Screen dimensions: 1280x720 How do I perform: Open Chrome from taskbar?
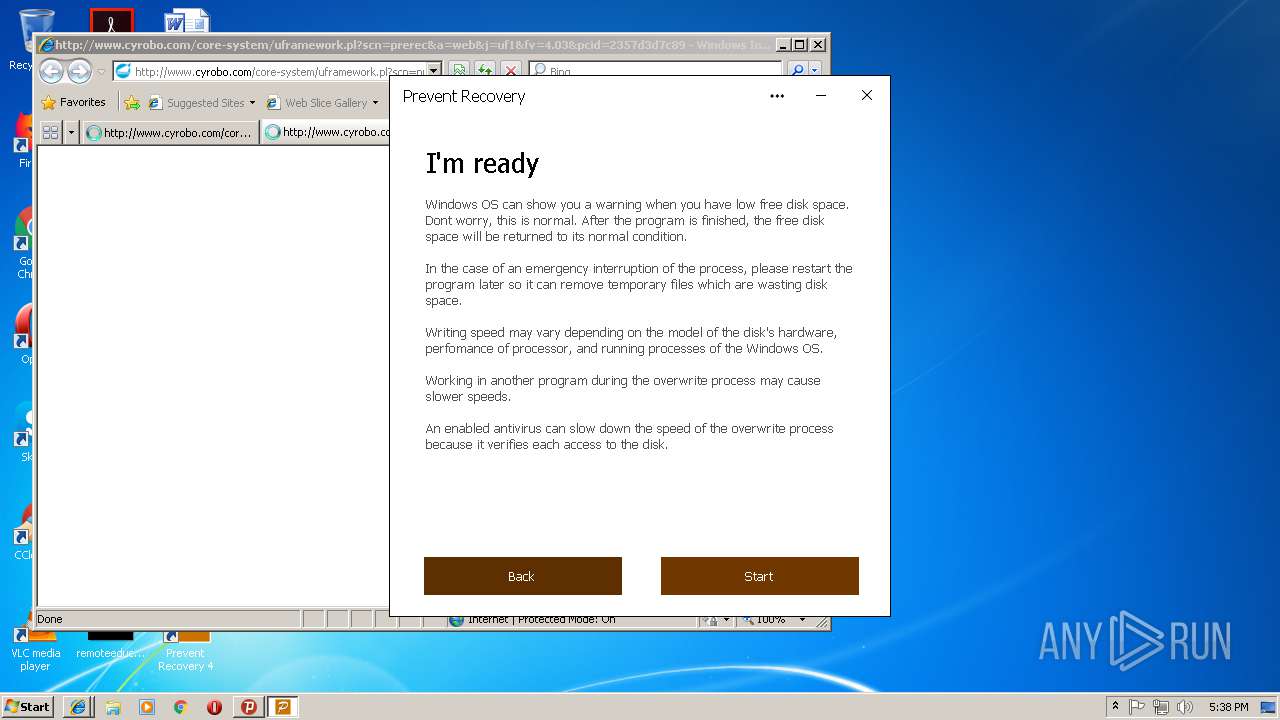coord(180,707)
